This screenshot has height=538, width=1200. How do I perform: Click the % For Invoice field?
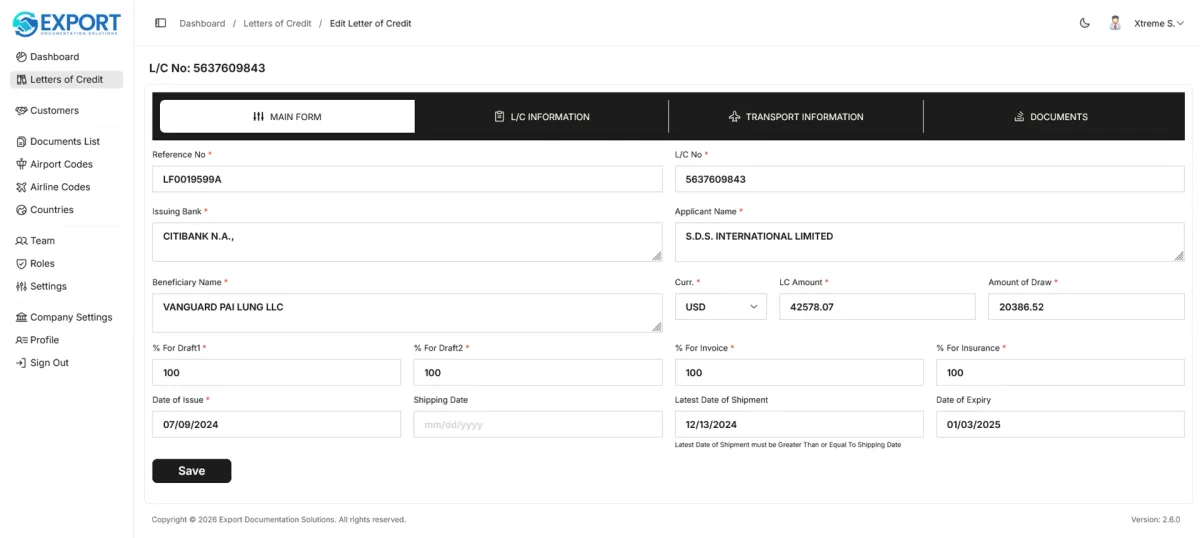[799, 372]
